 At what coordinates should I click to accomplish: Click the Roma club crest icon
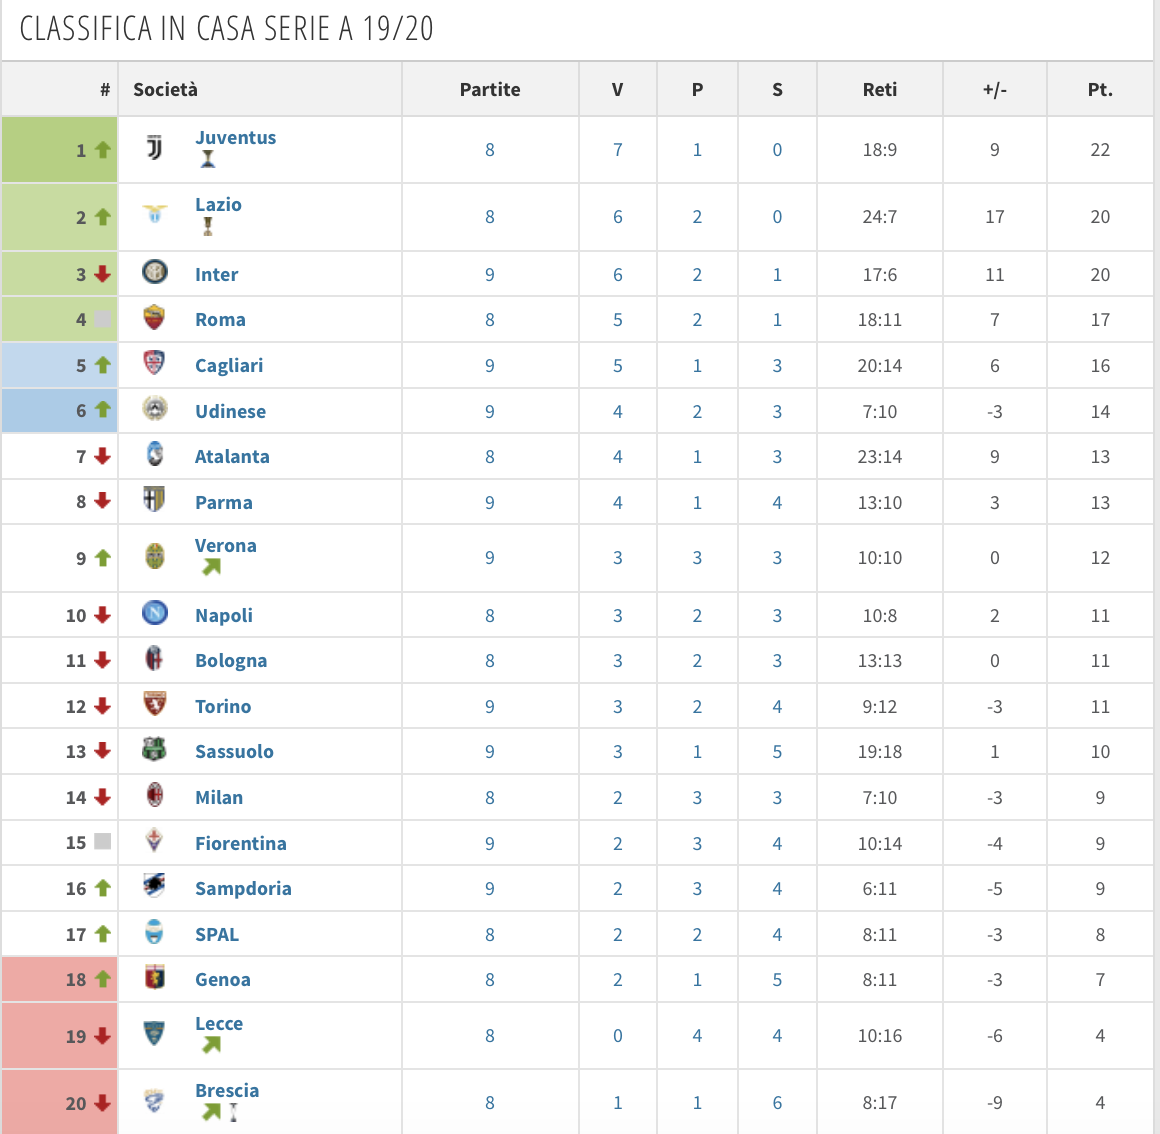[154, 318]
